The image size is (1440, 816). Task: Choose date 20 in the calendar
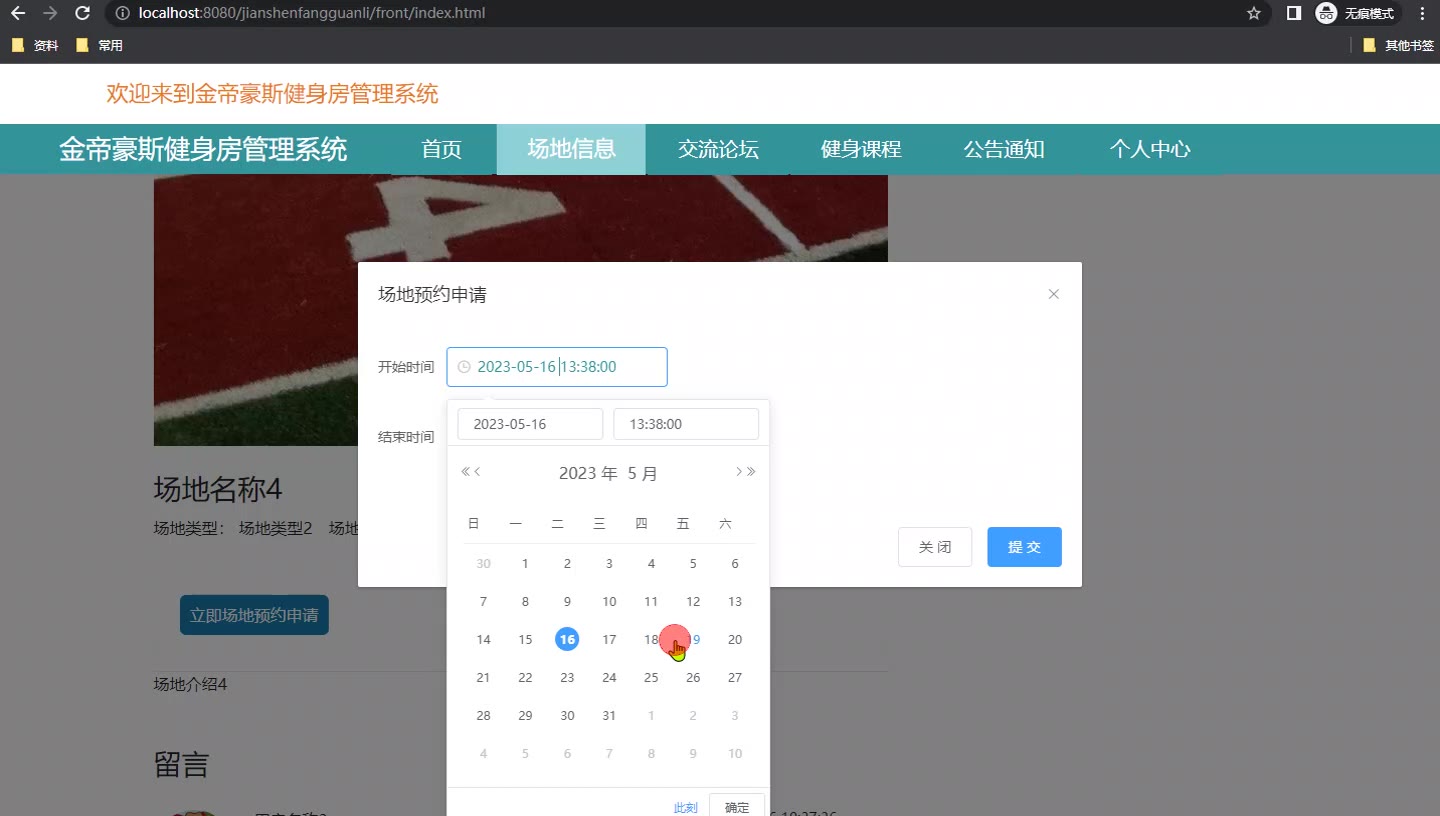tap(735, 640)
